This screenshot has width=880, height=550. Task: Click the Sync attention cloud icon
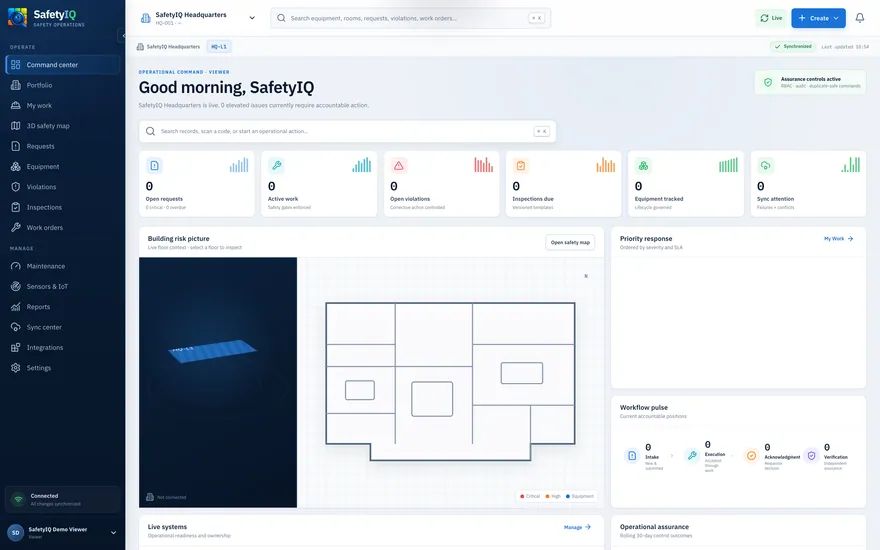[x=765, y=166]
